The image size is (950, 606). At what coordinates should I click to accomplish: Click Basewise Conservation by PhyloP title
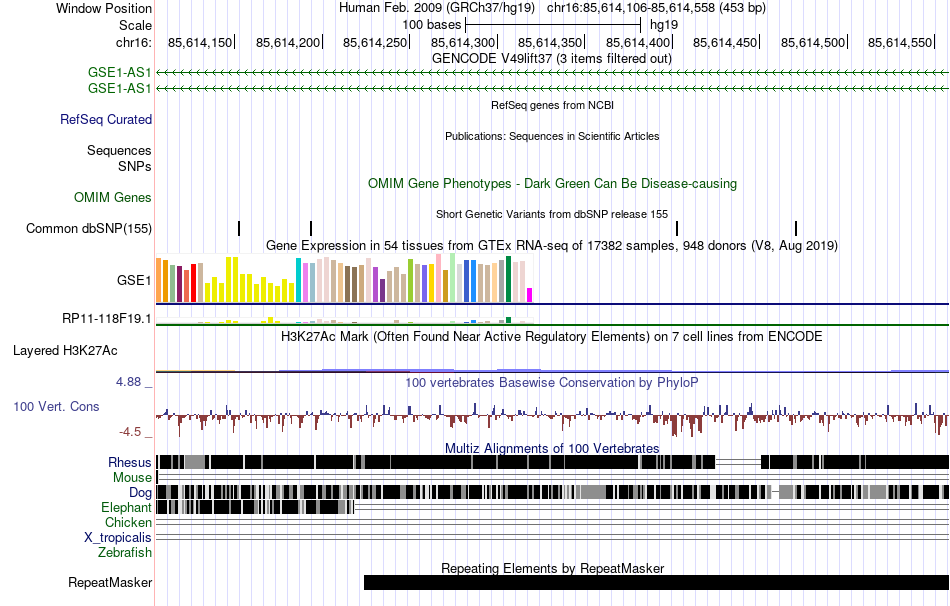click(x=552, y=382)
